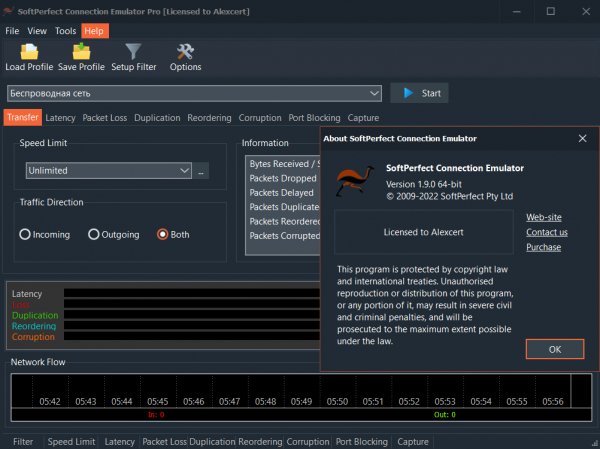Click OK in the About dialog
Viewport: 600px width, 449px height.
click(x=555, y=349)
